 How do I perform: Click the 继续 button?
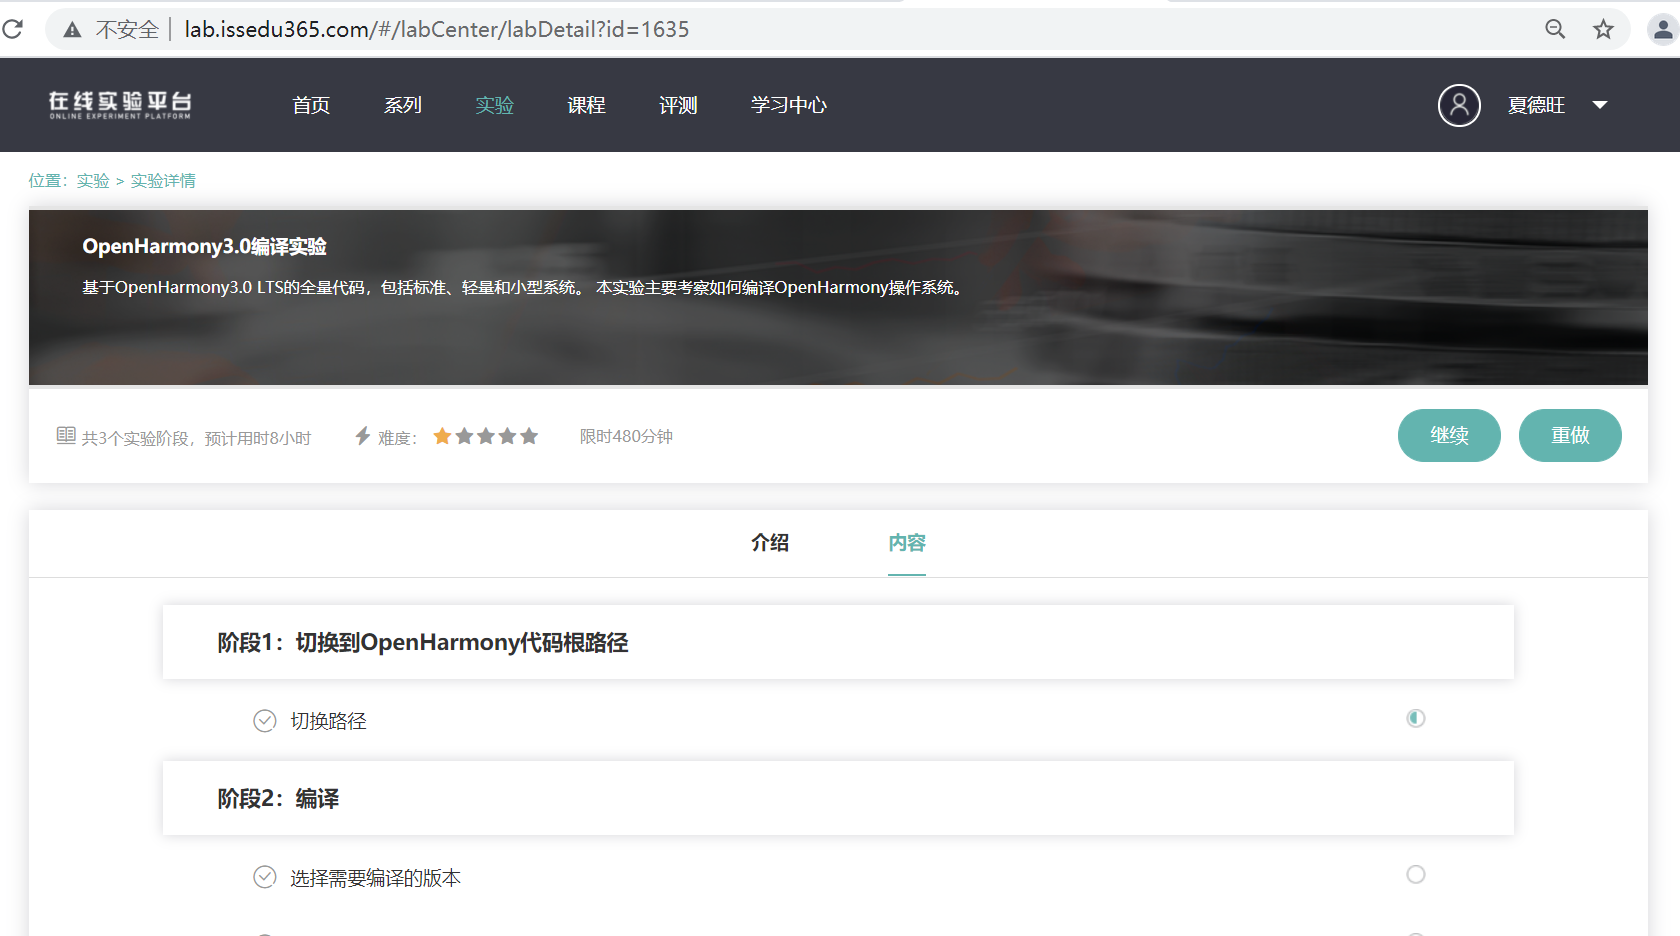coord(1449,435)
